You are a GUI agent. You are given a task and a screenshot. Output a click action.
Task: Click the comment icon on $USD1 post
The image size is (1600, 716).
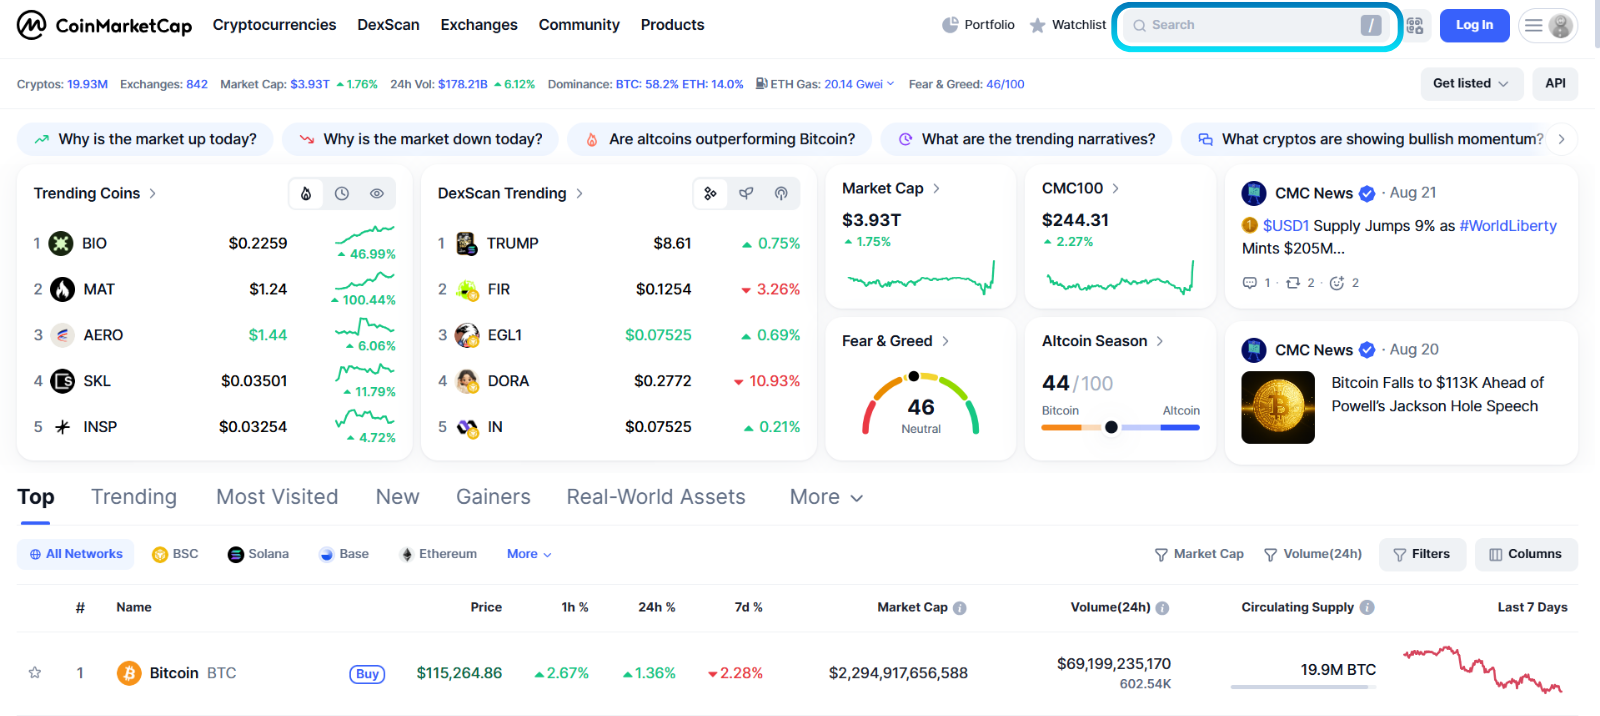click(1250, 283)
